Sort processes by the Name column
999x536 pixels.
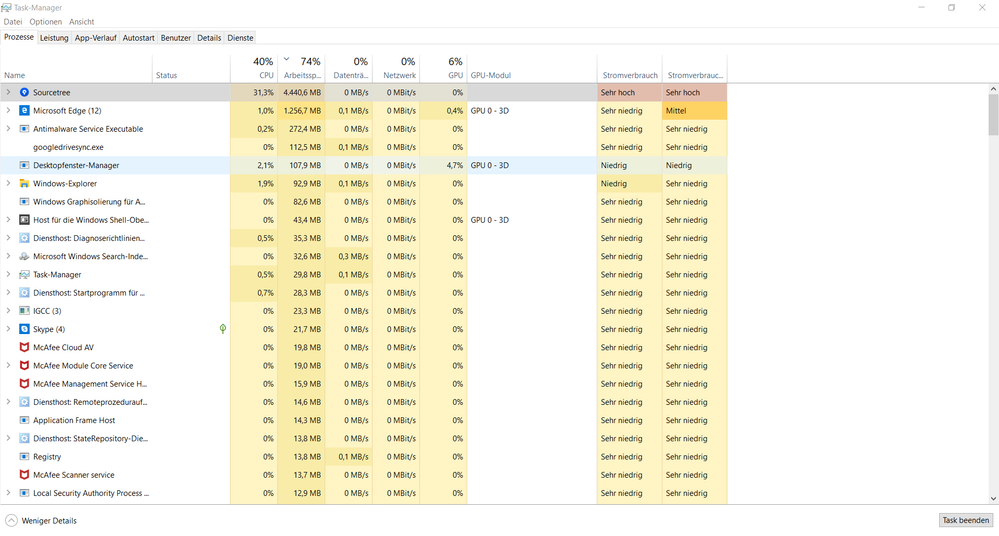pyautogui.click(x=76, y=69)
